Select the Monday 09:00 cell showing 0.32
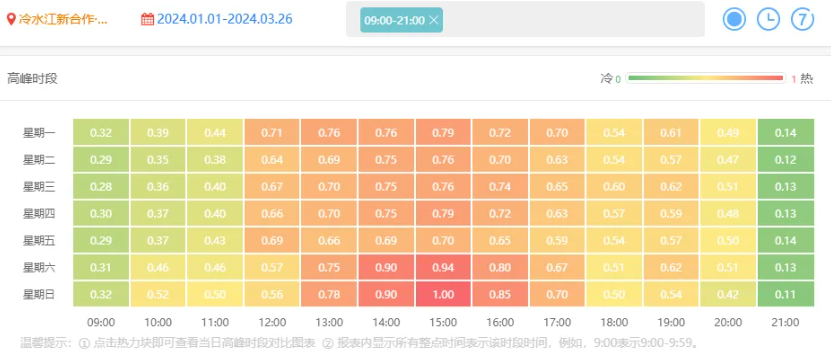Viewport: 831px width, 364px height. click(101, 132)
